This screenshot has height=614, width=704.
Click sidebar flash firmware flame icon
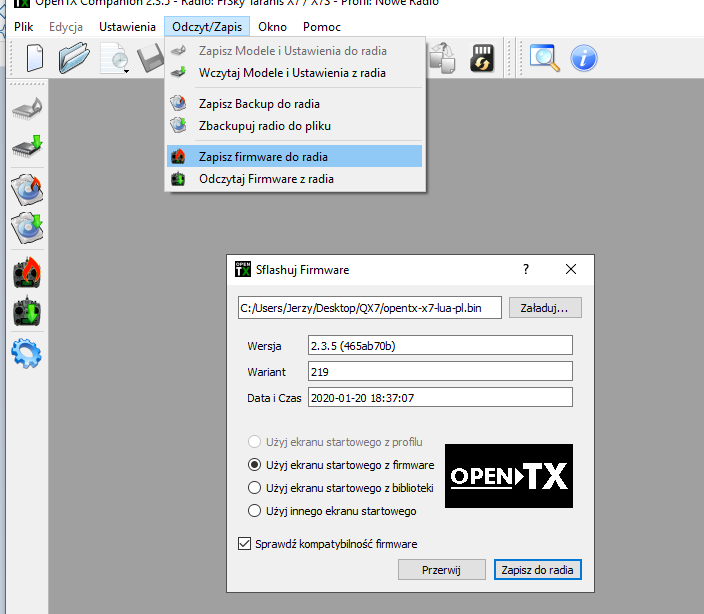27,272
